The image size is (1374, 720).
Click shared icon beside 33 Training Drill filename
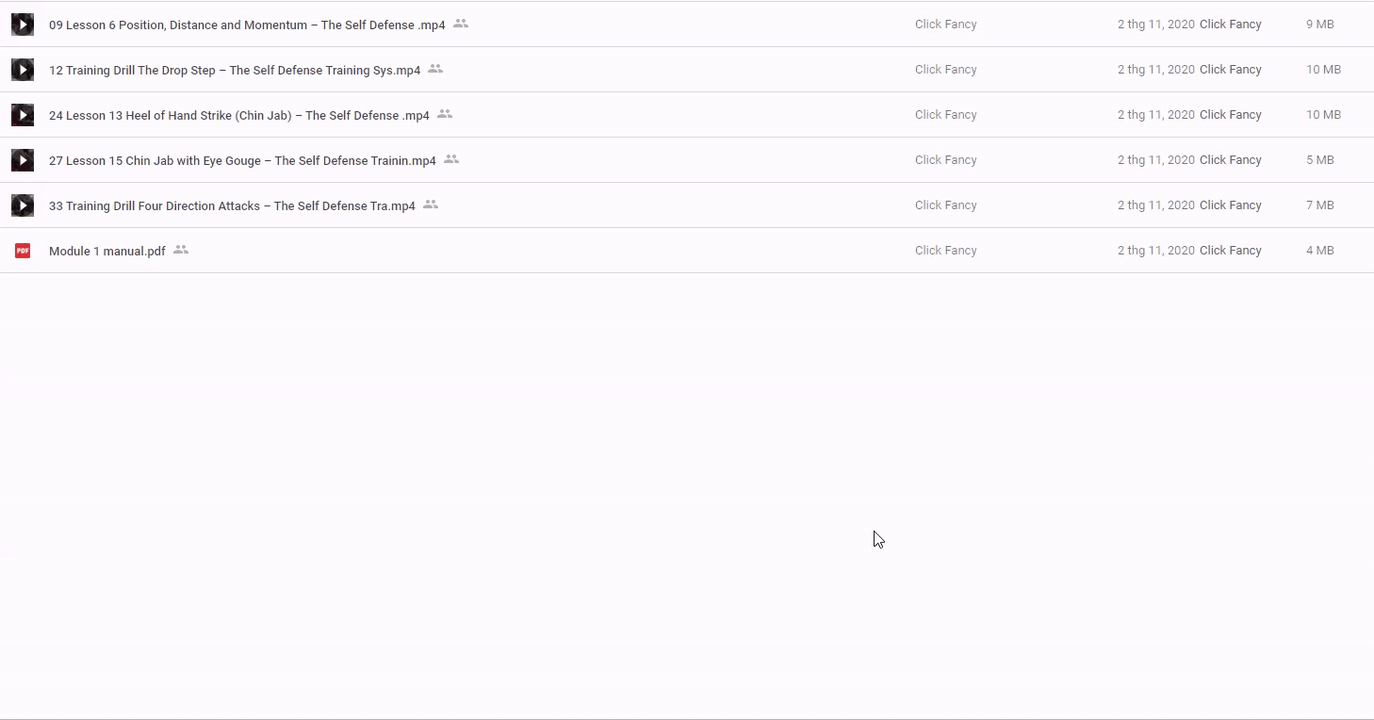click(x=431, y=204)
